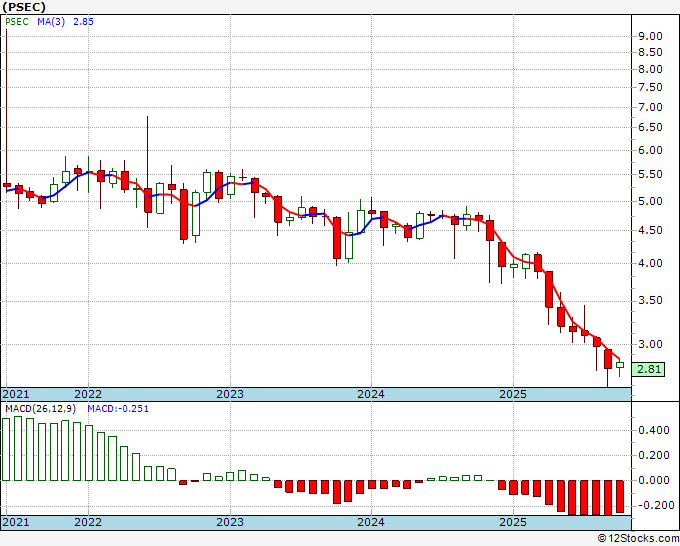Click 2024 on the MACD timeline

click(371, 522)
